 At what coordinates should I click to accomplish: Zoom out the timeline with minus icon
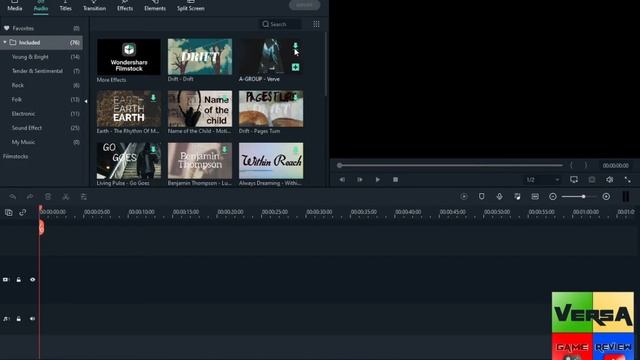point(553,197)
